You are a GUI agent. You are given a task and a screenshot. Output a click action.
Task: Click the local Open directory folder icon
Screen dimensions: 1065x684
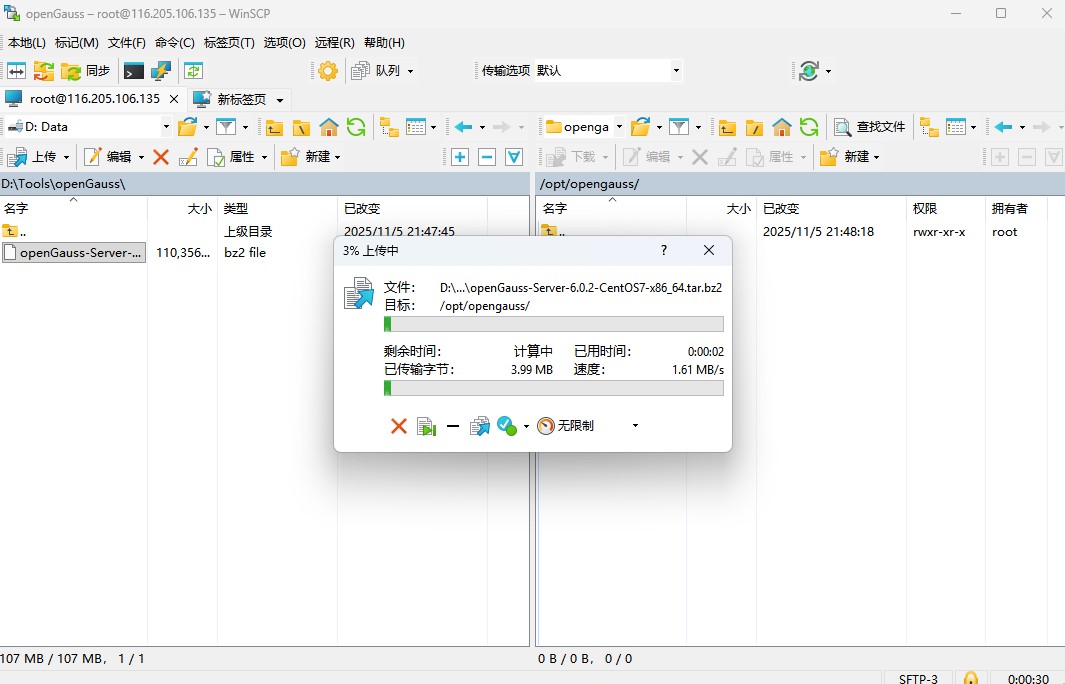[x=187, y=127]
